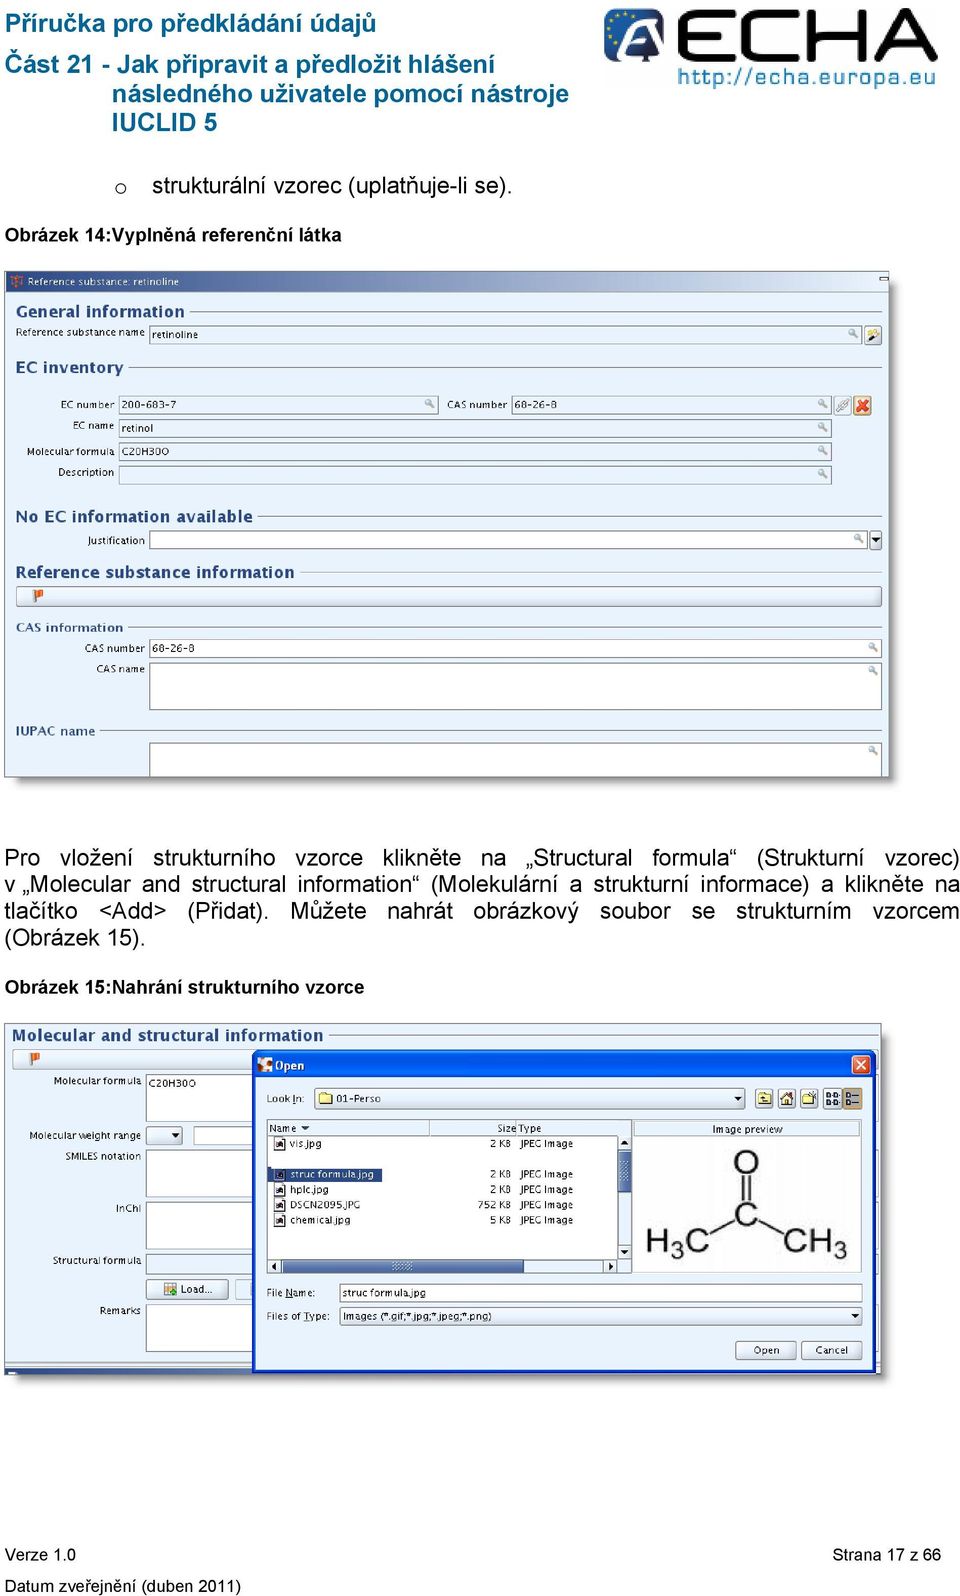Click flag icon under Molecular and structural information
This screenshot has width=960, height=1596.
click(x=34, y=1058)
